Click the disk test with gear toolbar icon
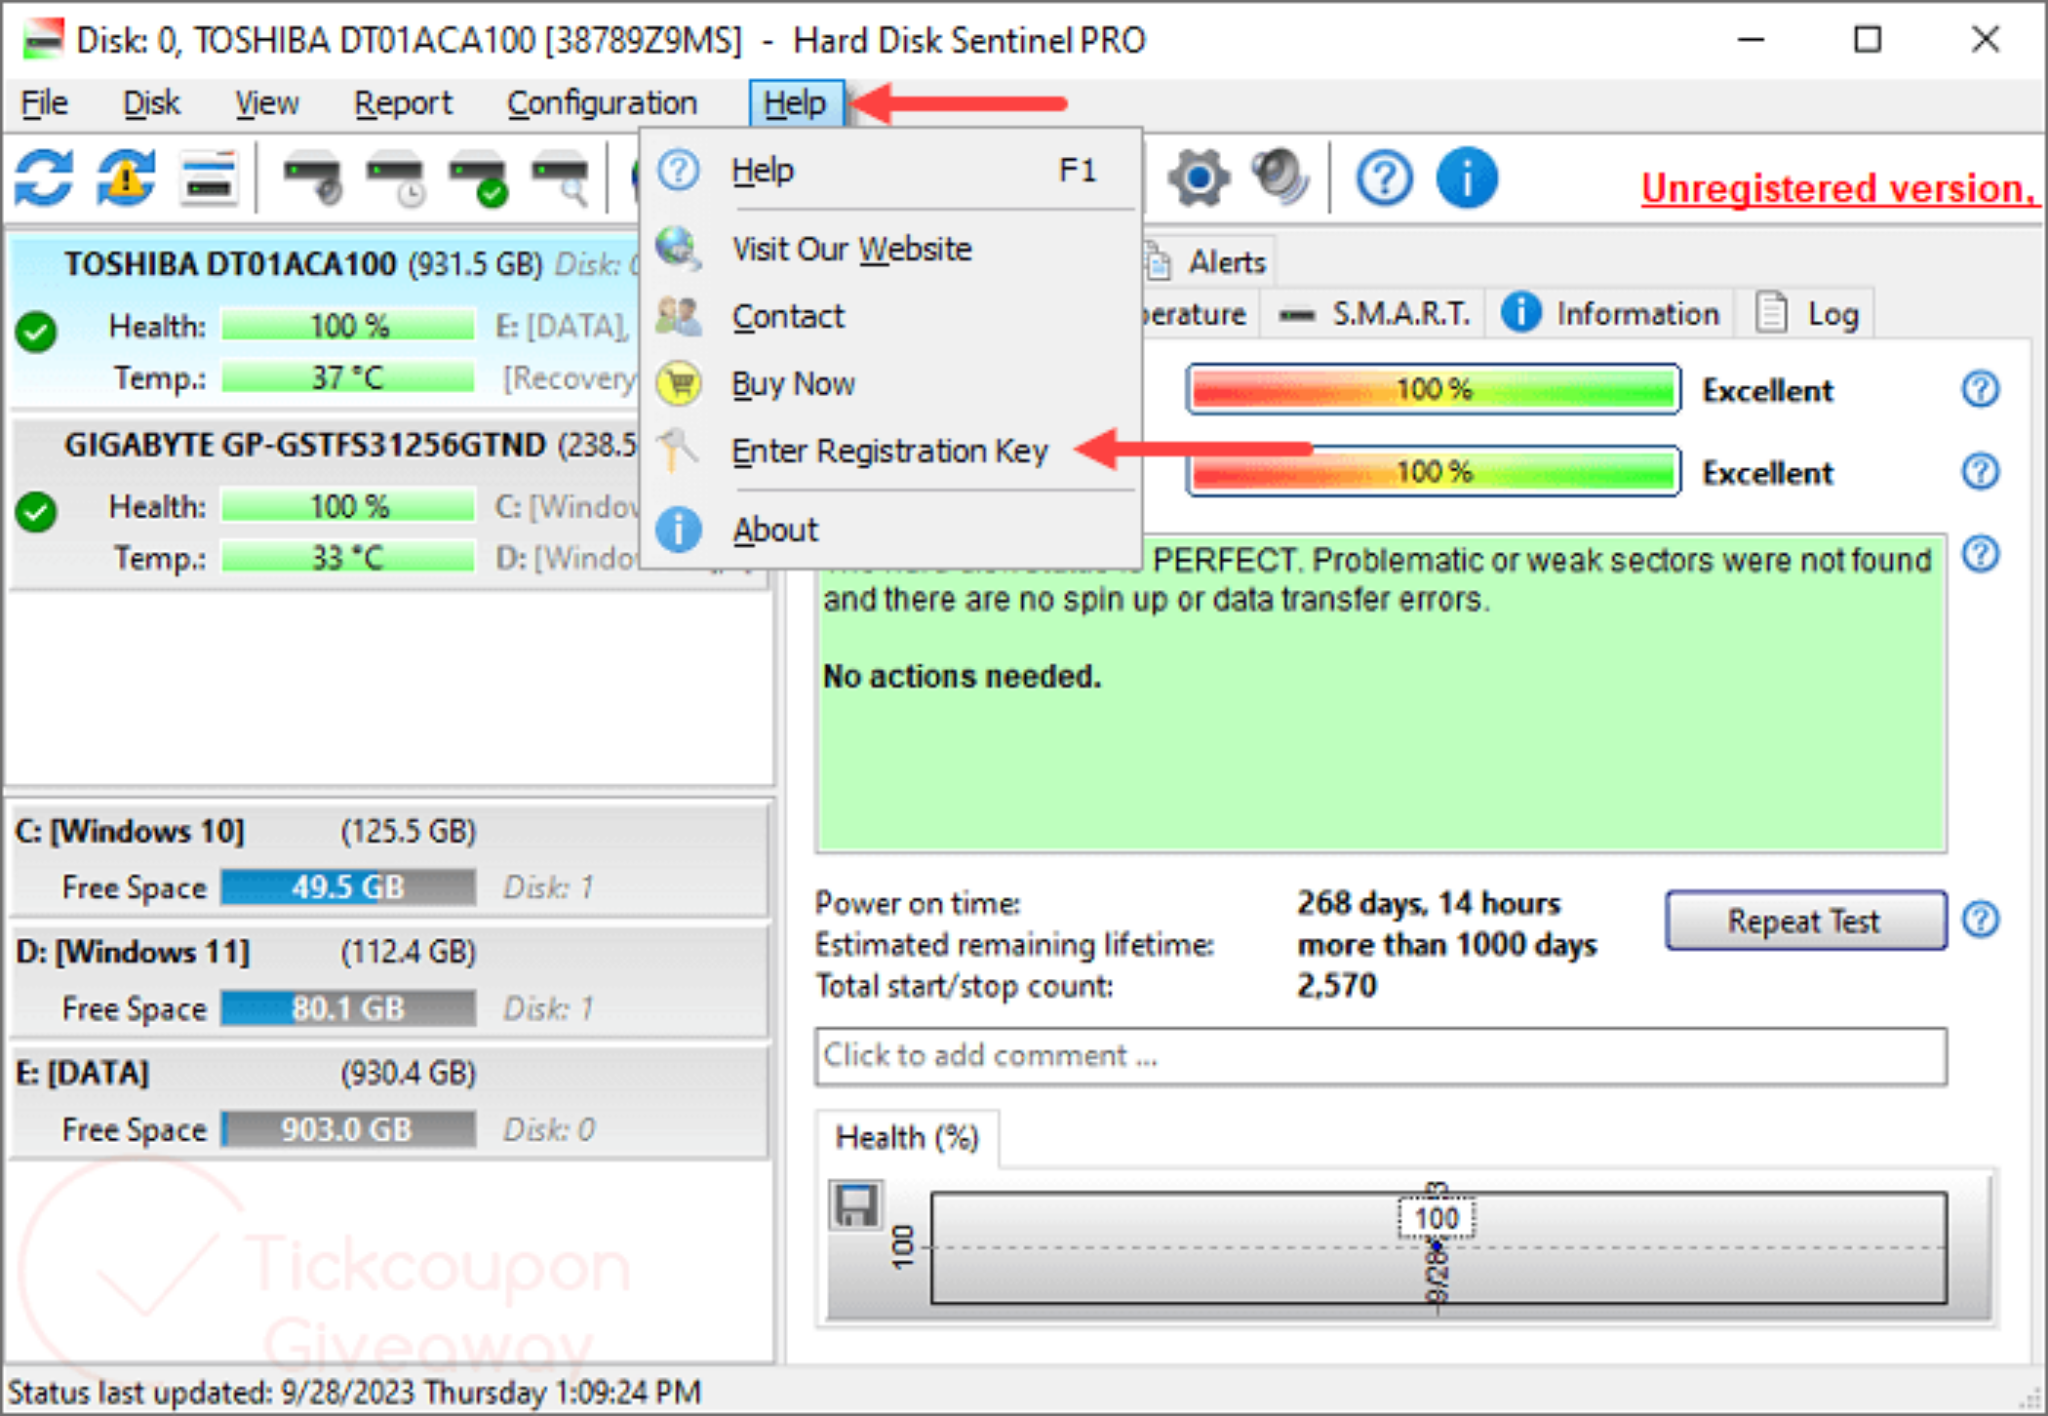Viewport: 2048px width, 1416px height. pos(312,179)
